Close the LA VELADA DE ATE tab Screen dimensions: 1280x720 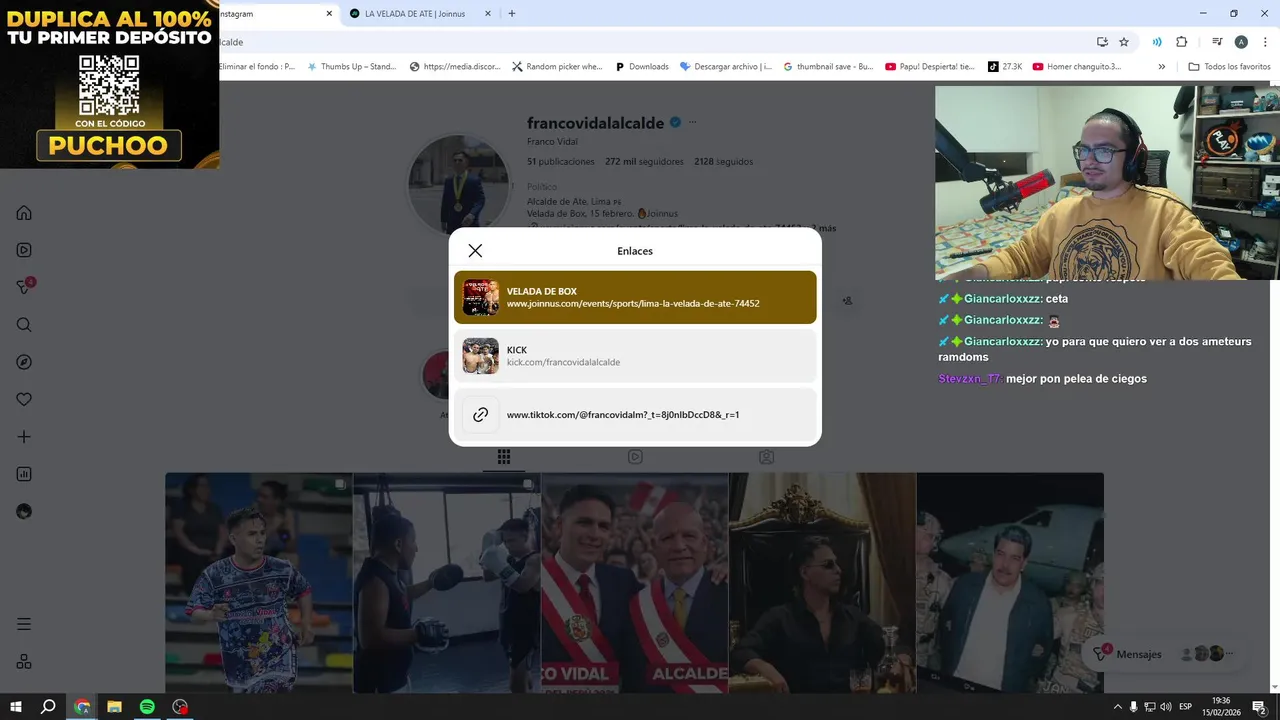coord(488,14)
